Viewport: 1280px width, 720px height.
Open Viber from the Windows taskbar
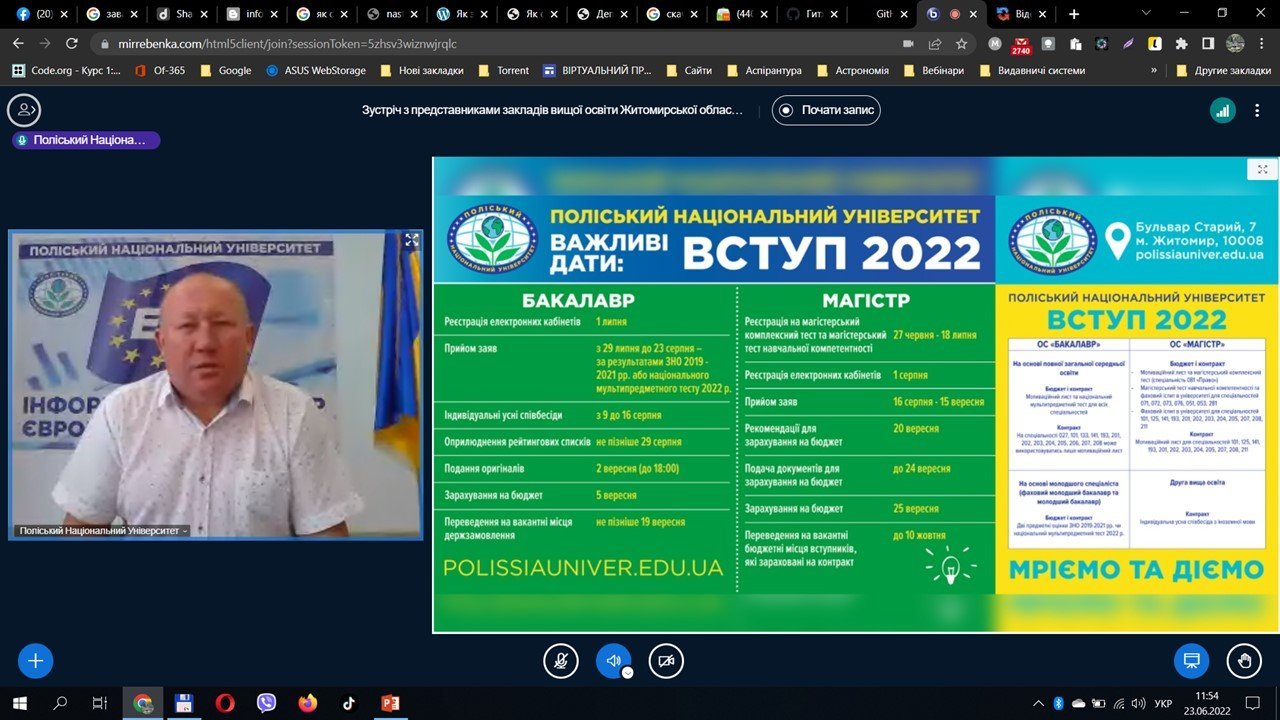pyautogui.click(x=266, y=703)
